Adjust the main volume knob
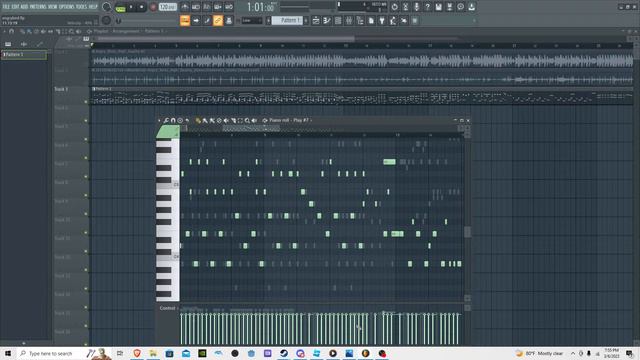 point(107,7)
